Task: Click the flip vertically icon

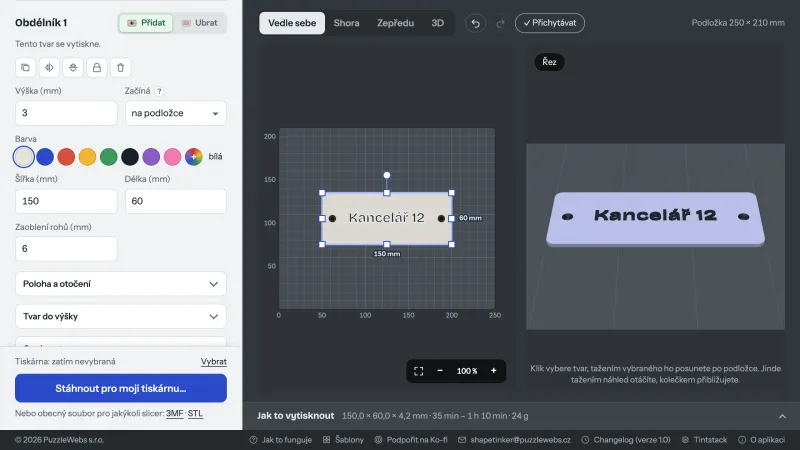Action: (x=73, y=67)
